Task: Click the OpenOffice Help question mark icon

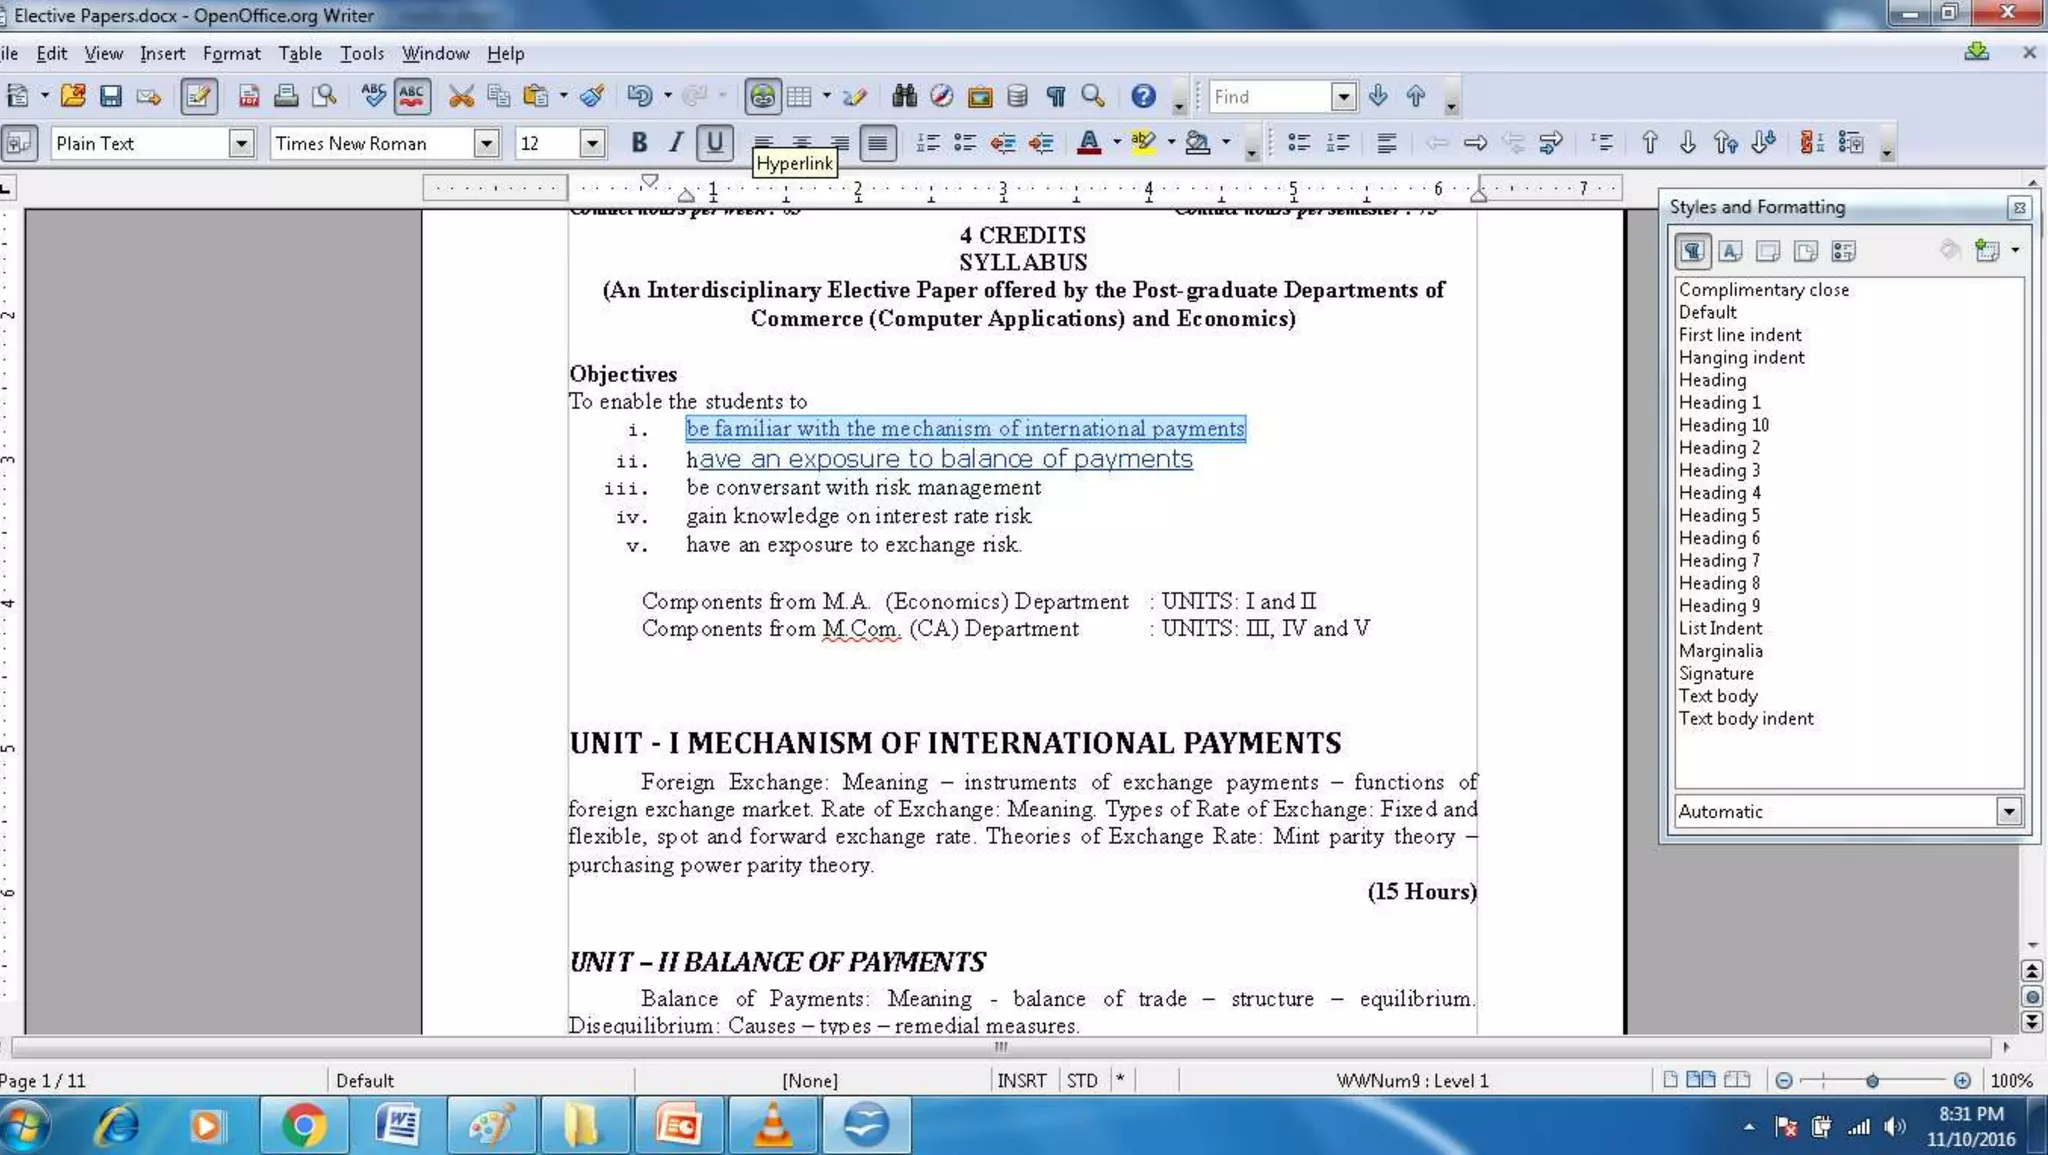Action: click(x=1143, y=96)
